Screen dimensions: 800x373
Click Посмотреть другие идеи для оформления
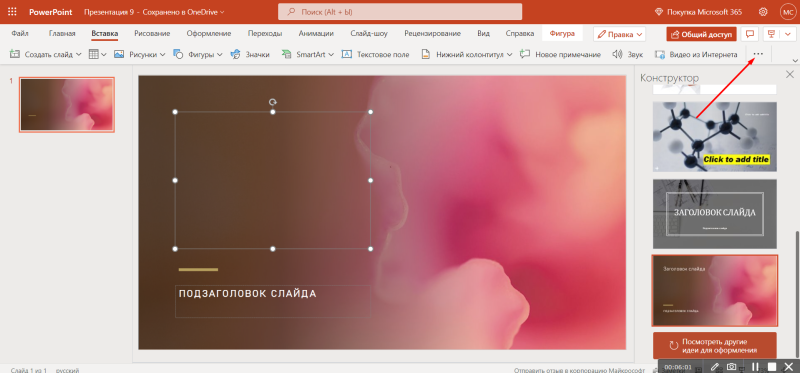[714, 345]
